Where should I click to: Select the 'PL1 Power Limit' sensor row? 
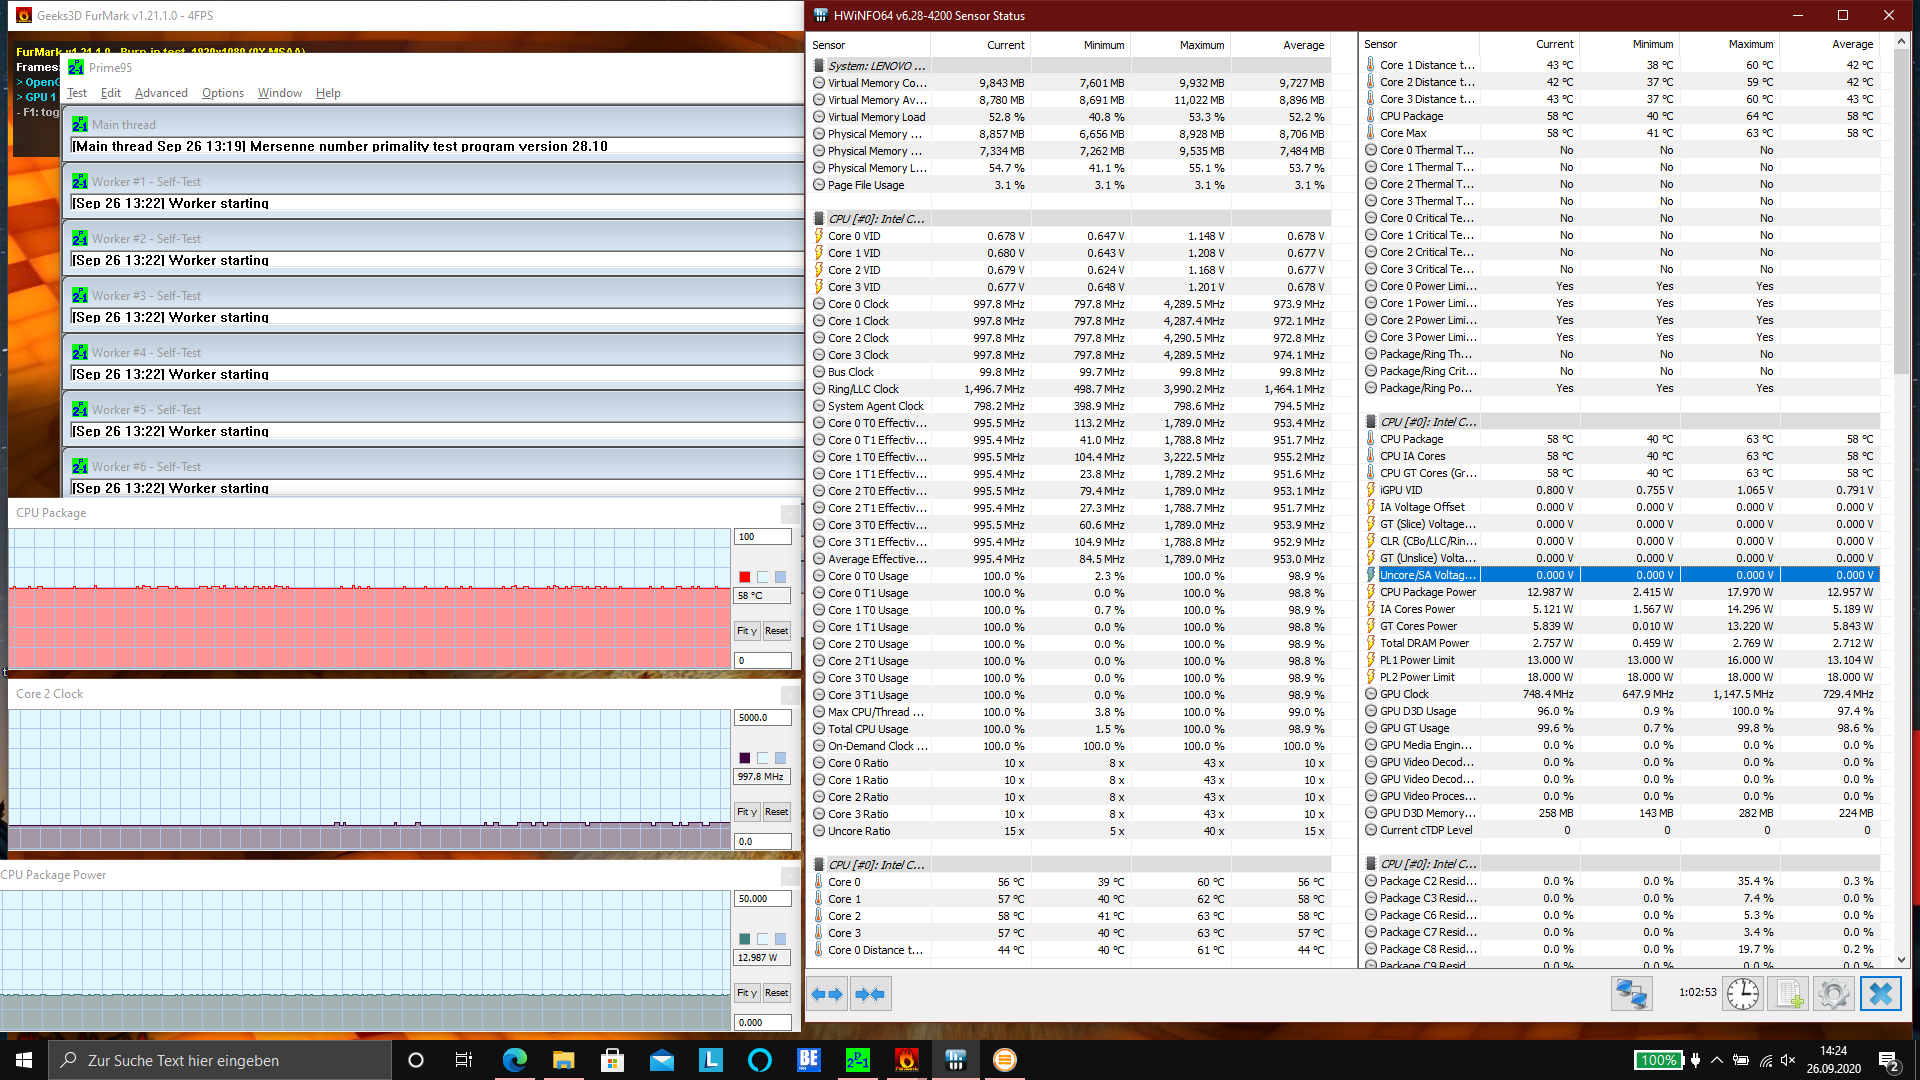pyautogui.click(x=1622, y=660)
